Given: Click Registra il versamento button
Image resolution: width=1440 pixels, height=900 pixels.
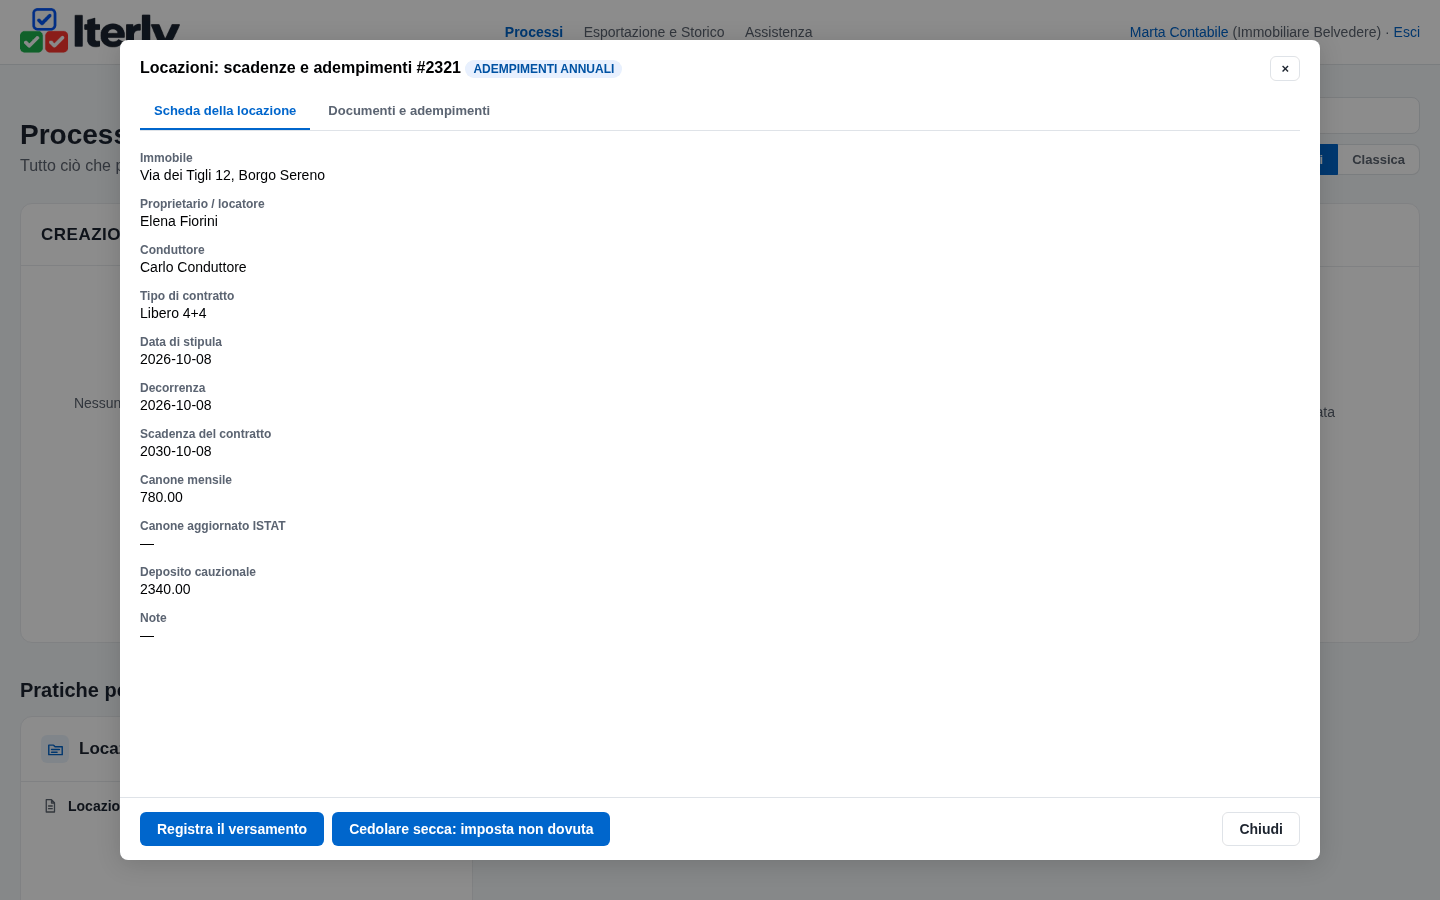Looking at the screenshot, I should point(232,829).
